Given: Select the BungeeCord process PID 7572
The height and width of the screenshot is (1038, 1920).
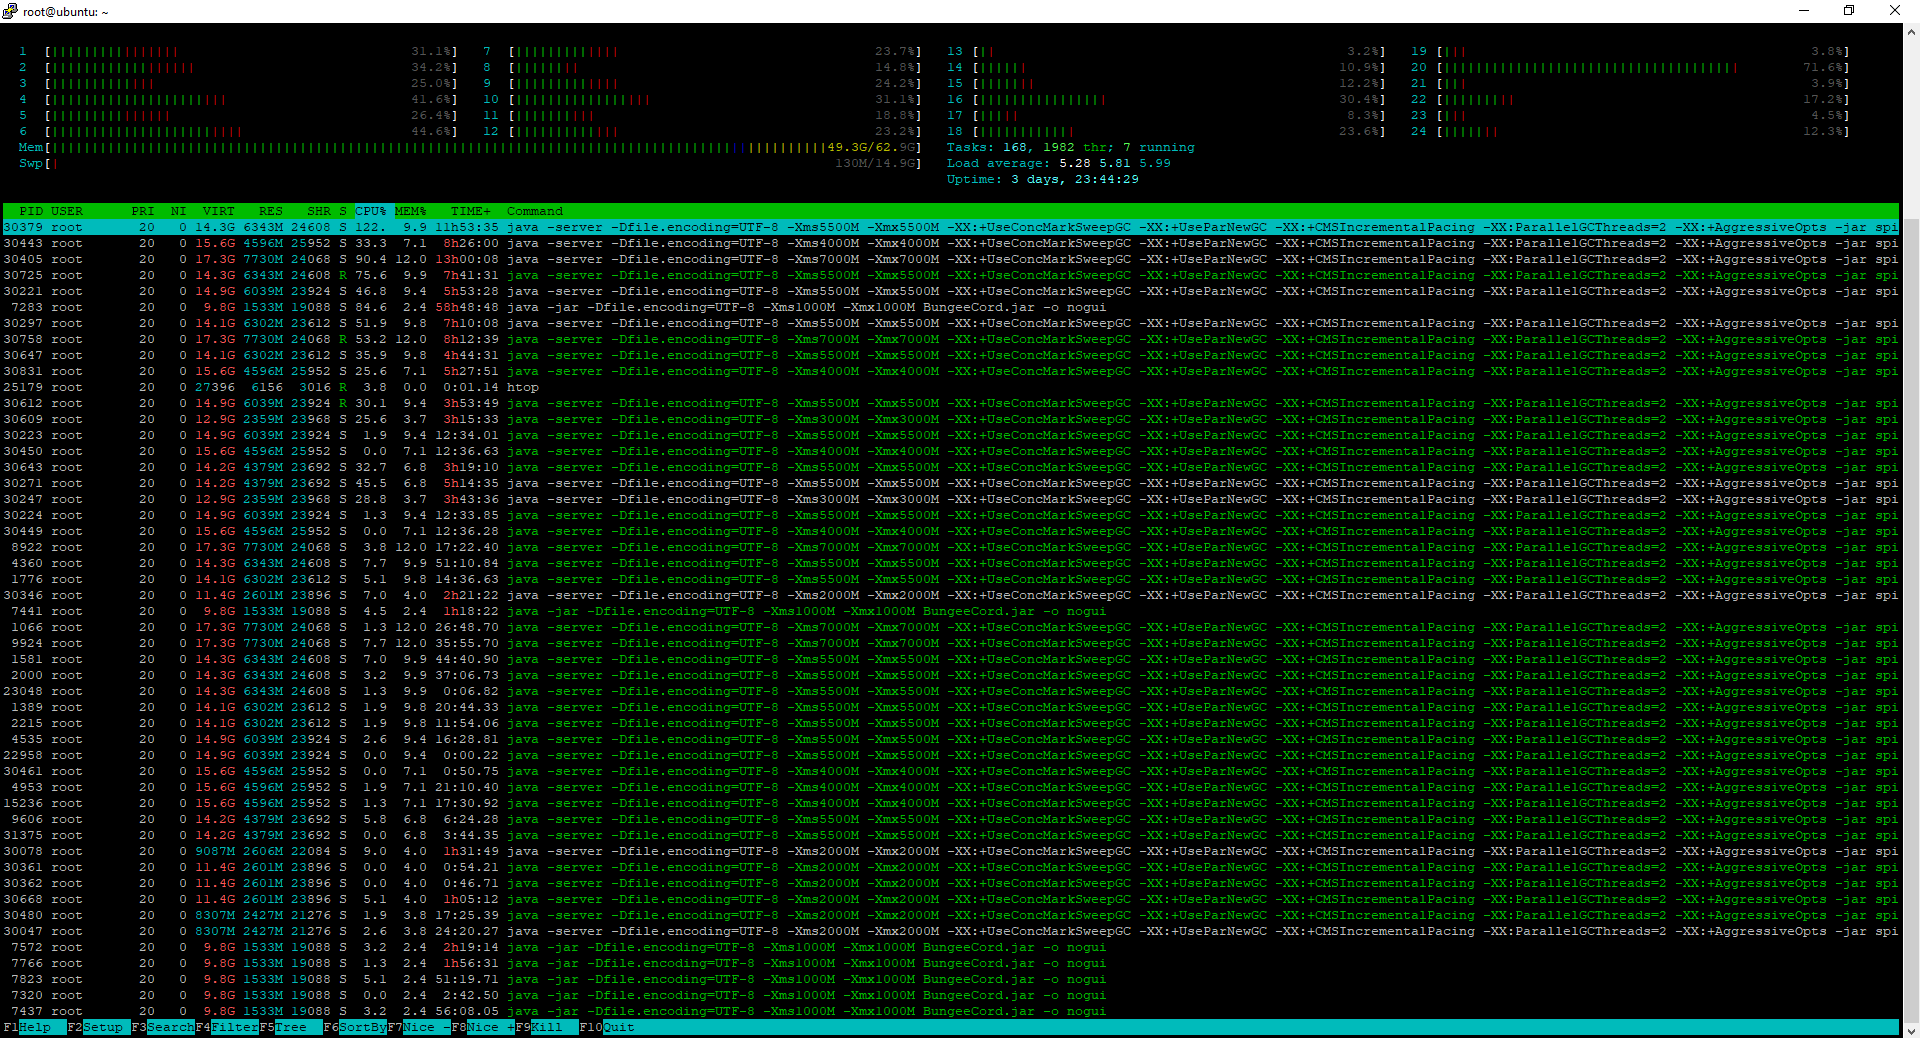Looking at the screenshot, I should click(951, 947).
